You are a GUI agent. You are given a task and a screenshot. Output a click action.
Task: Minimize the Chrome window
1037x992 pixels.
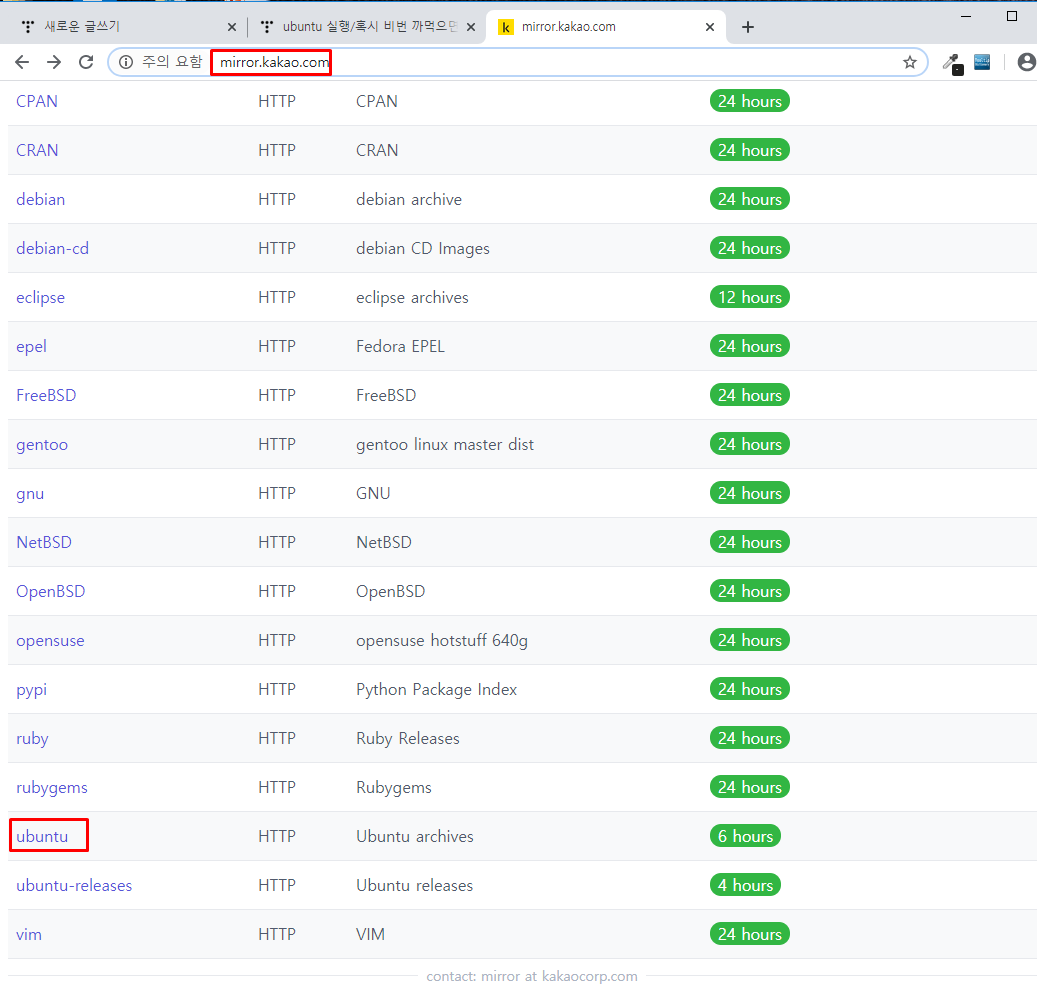[x=966, y=16]
